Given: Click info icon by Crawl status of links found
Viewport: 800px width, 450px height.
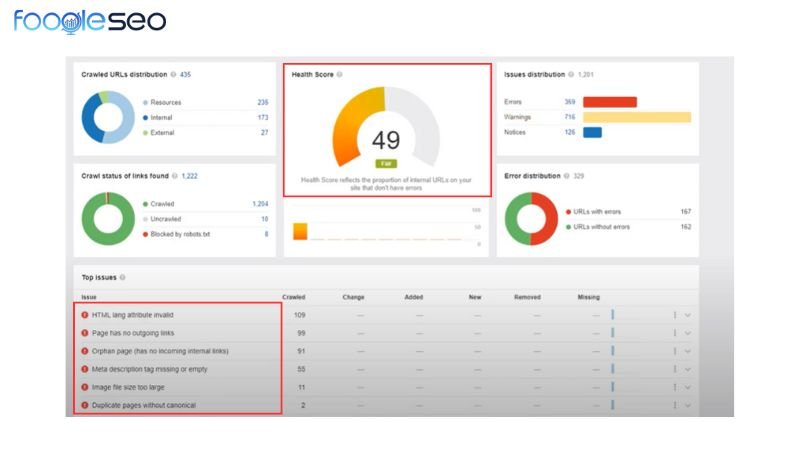Looking at the screenshot, I should [175, 176].
